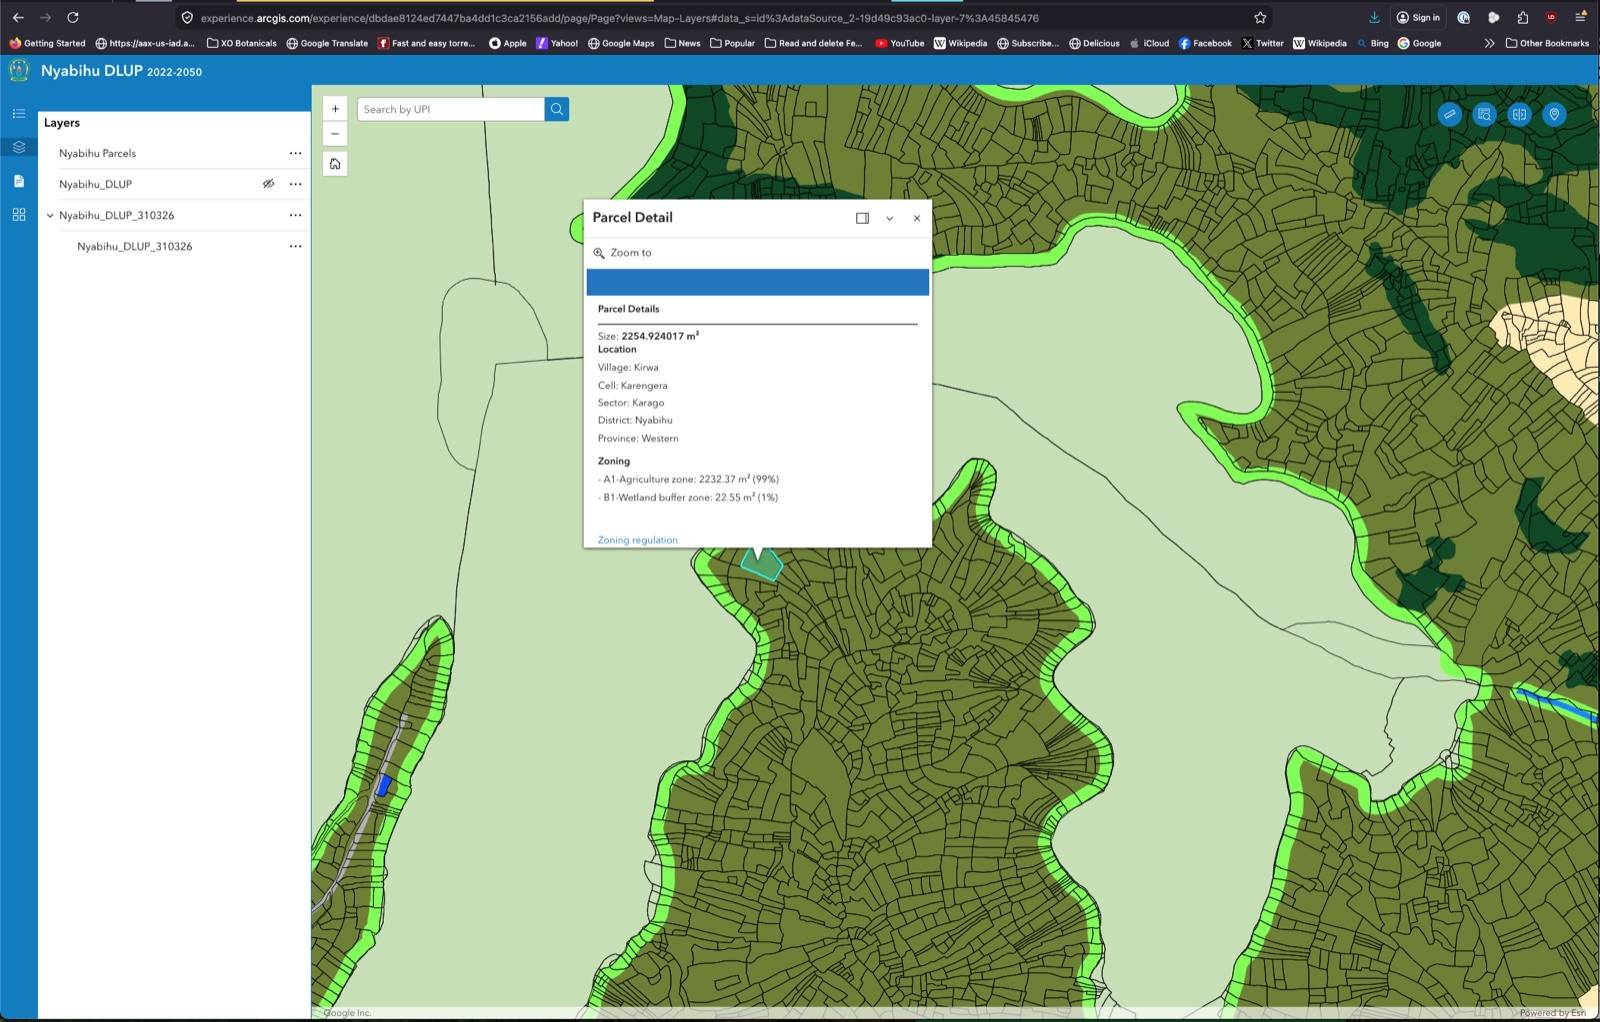1600x1022 pixels.
Task: Open the document page sidebar icon
Action: pos(18,181)
